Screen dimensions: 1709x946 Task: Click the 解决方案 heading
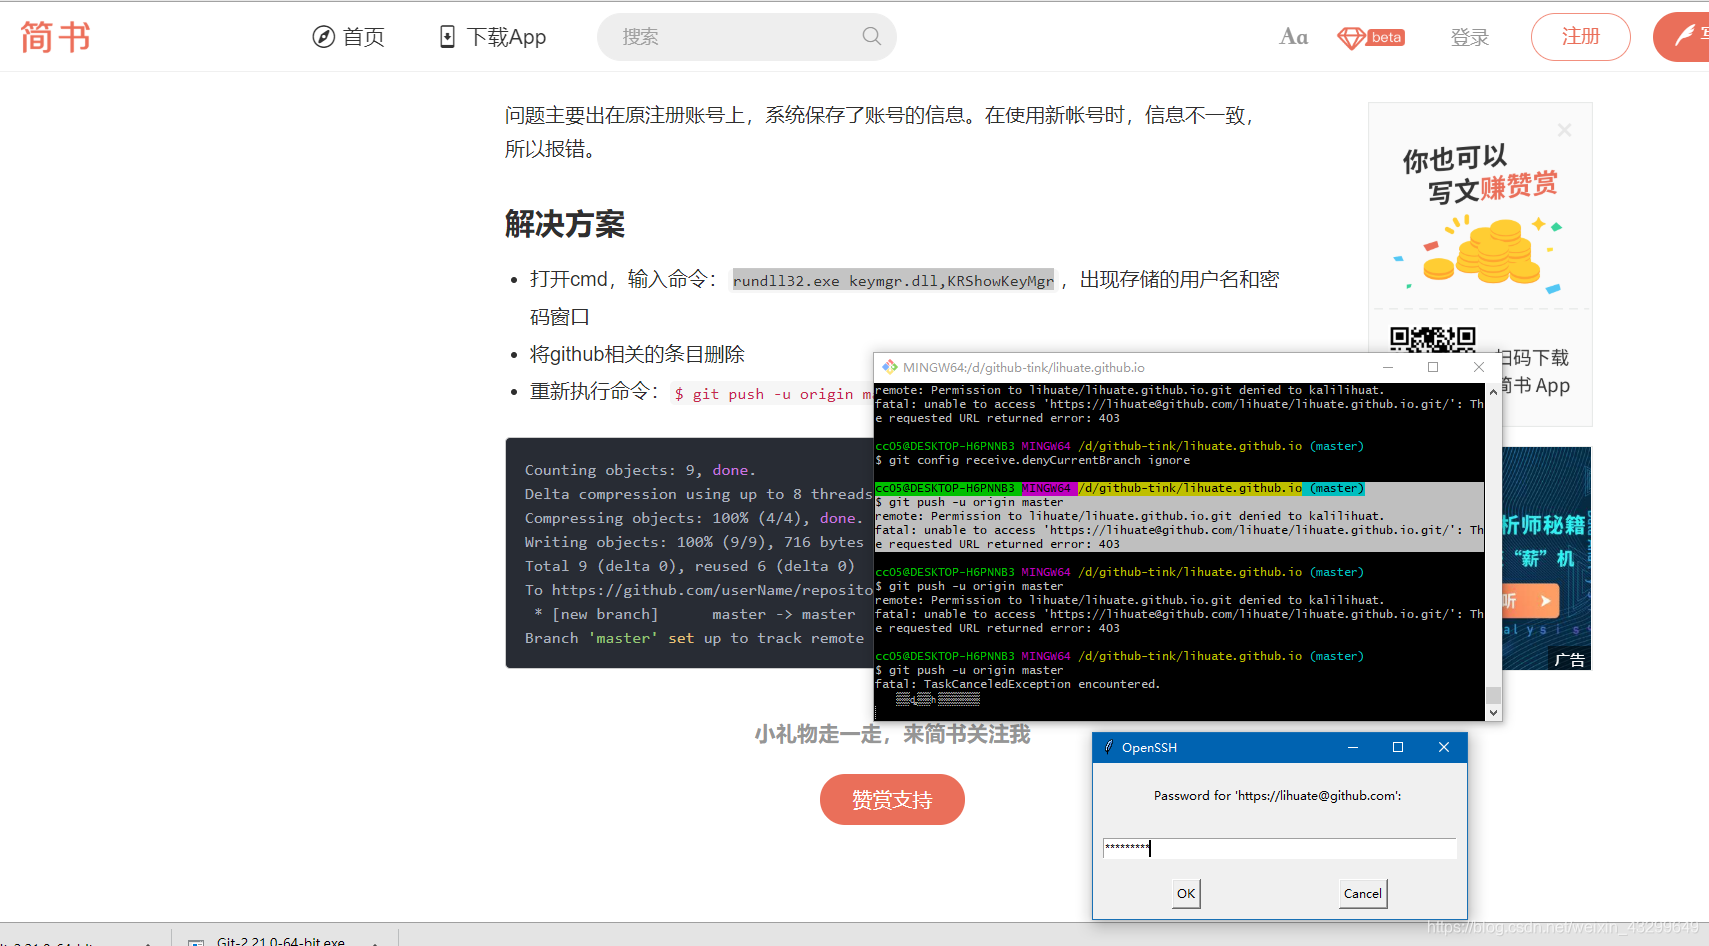(x=565, y=224)
